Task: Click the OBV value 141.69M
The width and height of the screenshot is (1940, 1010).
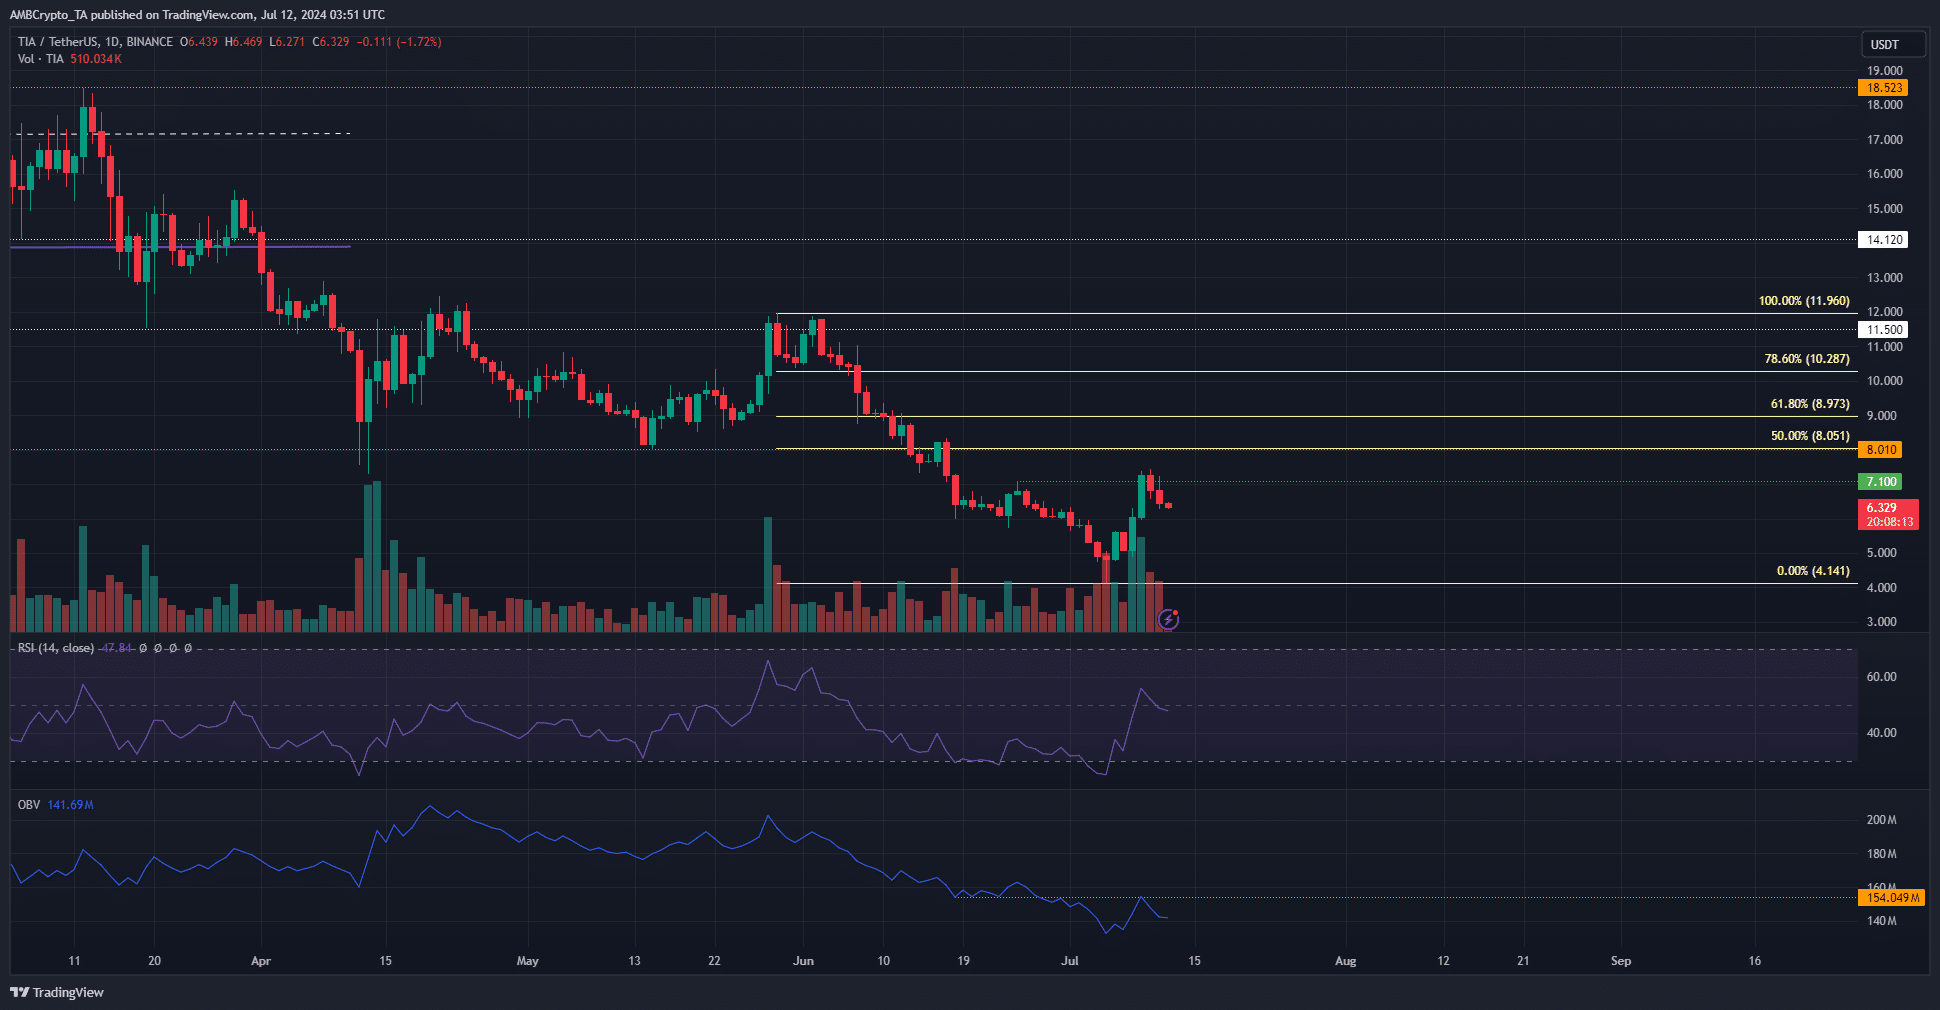Action: point(70,805)
